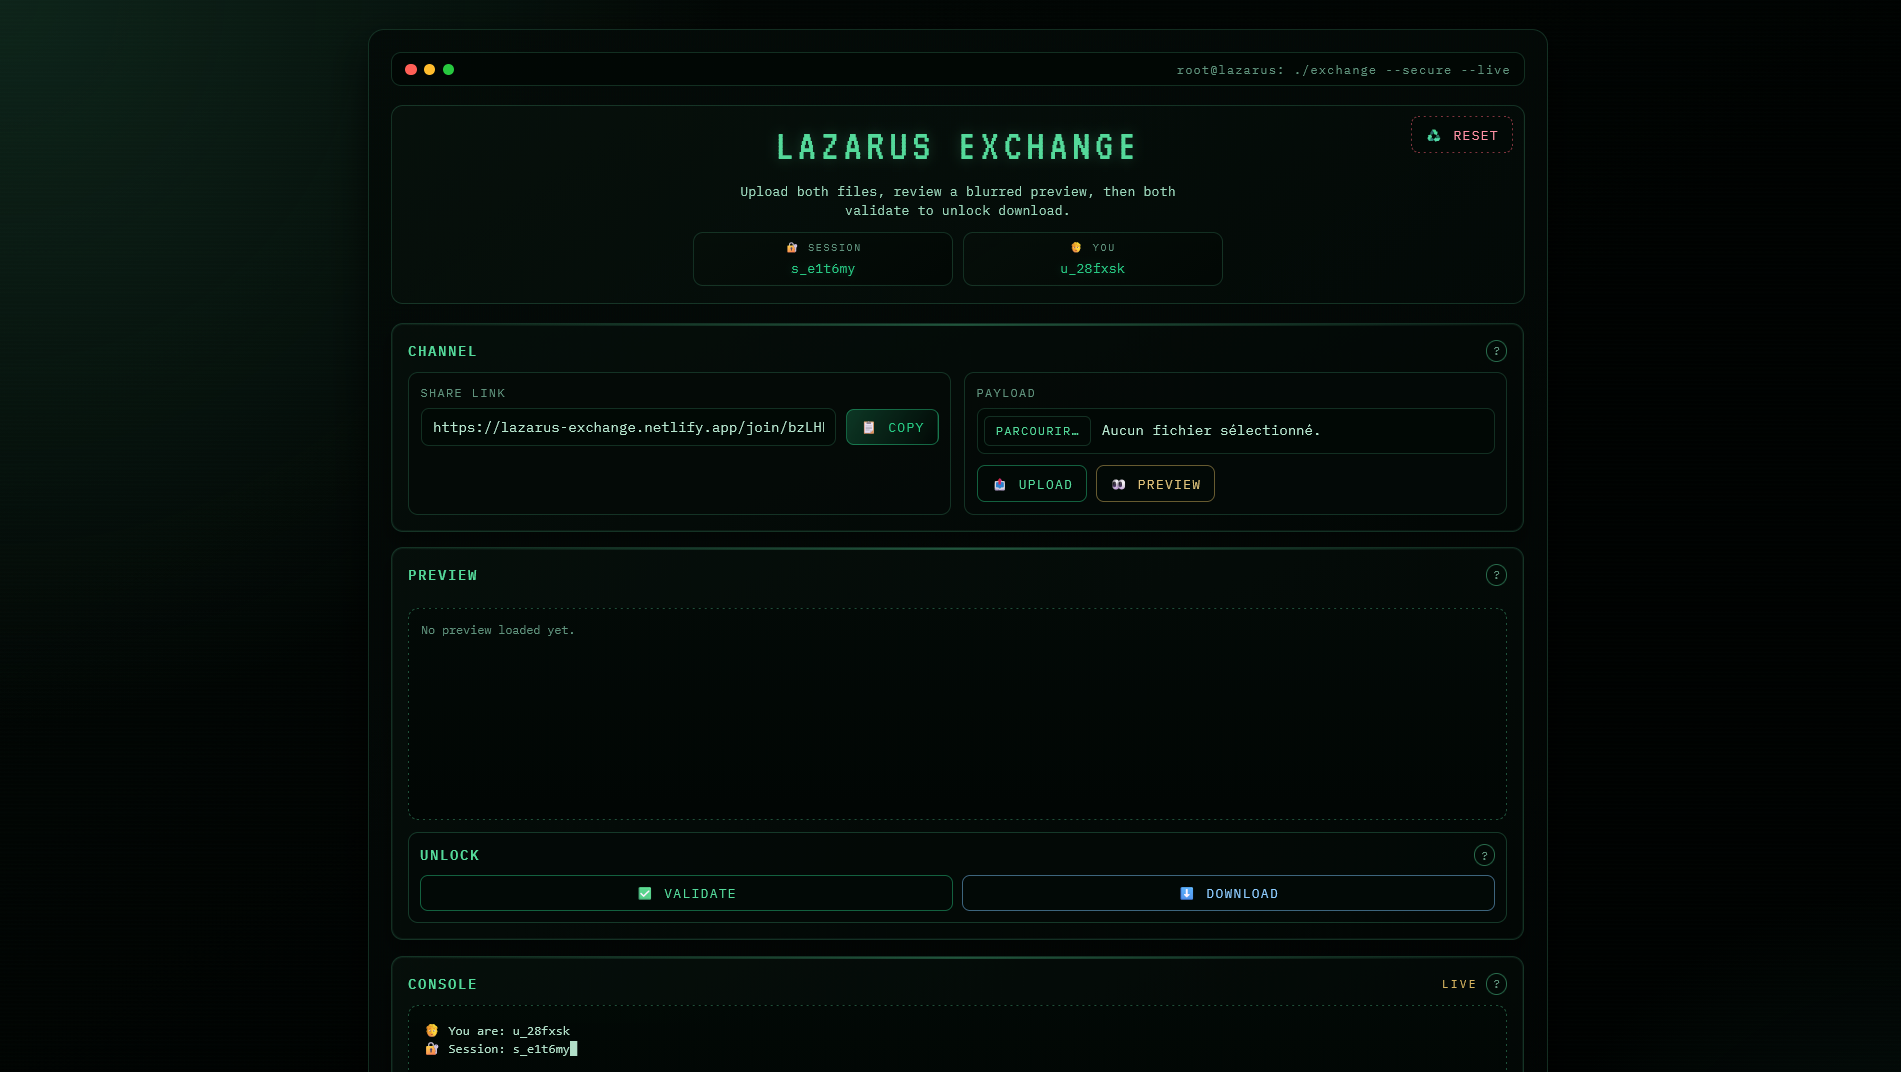
Task: Select the share link URL field
Action: tap(628, 427)
